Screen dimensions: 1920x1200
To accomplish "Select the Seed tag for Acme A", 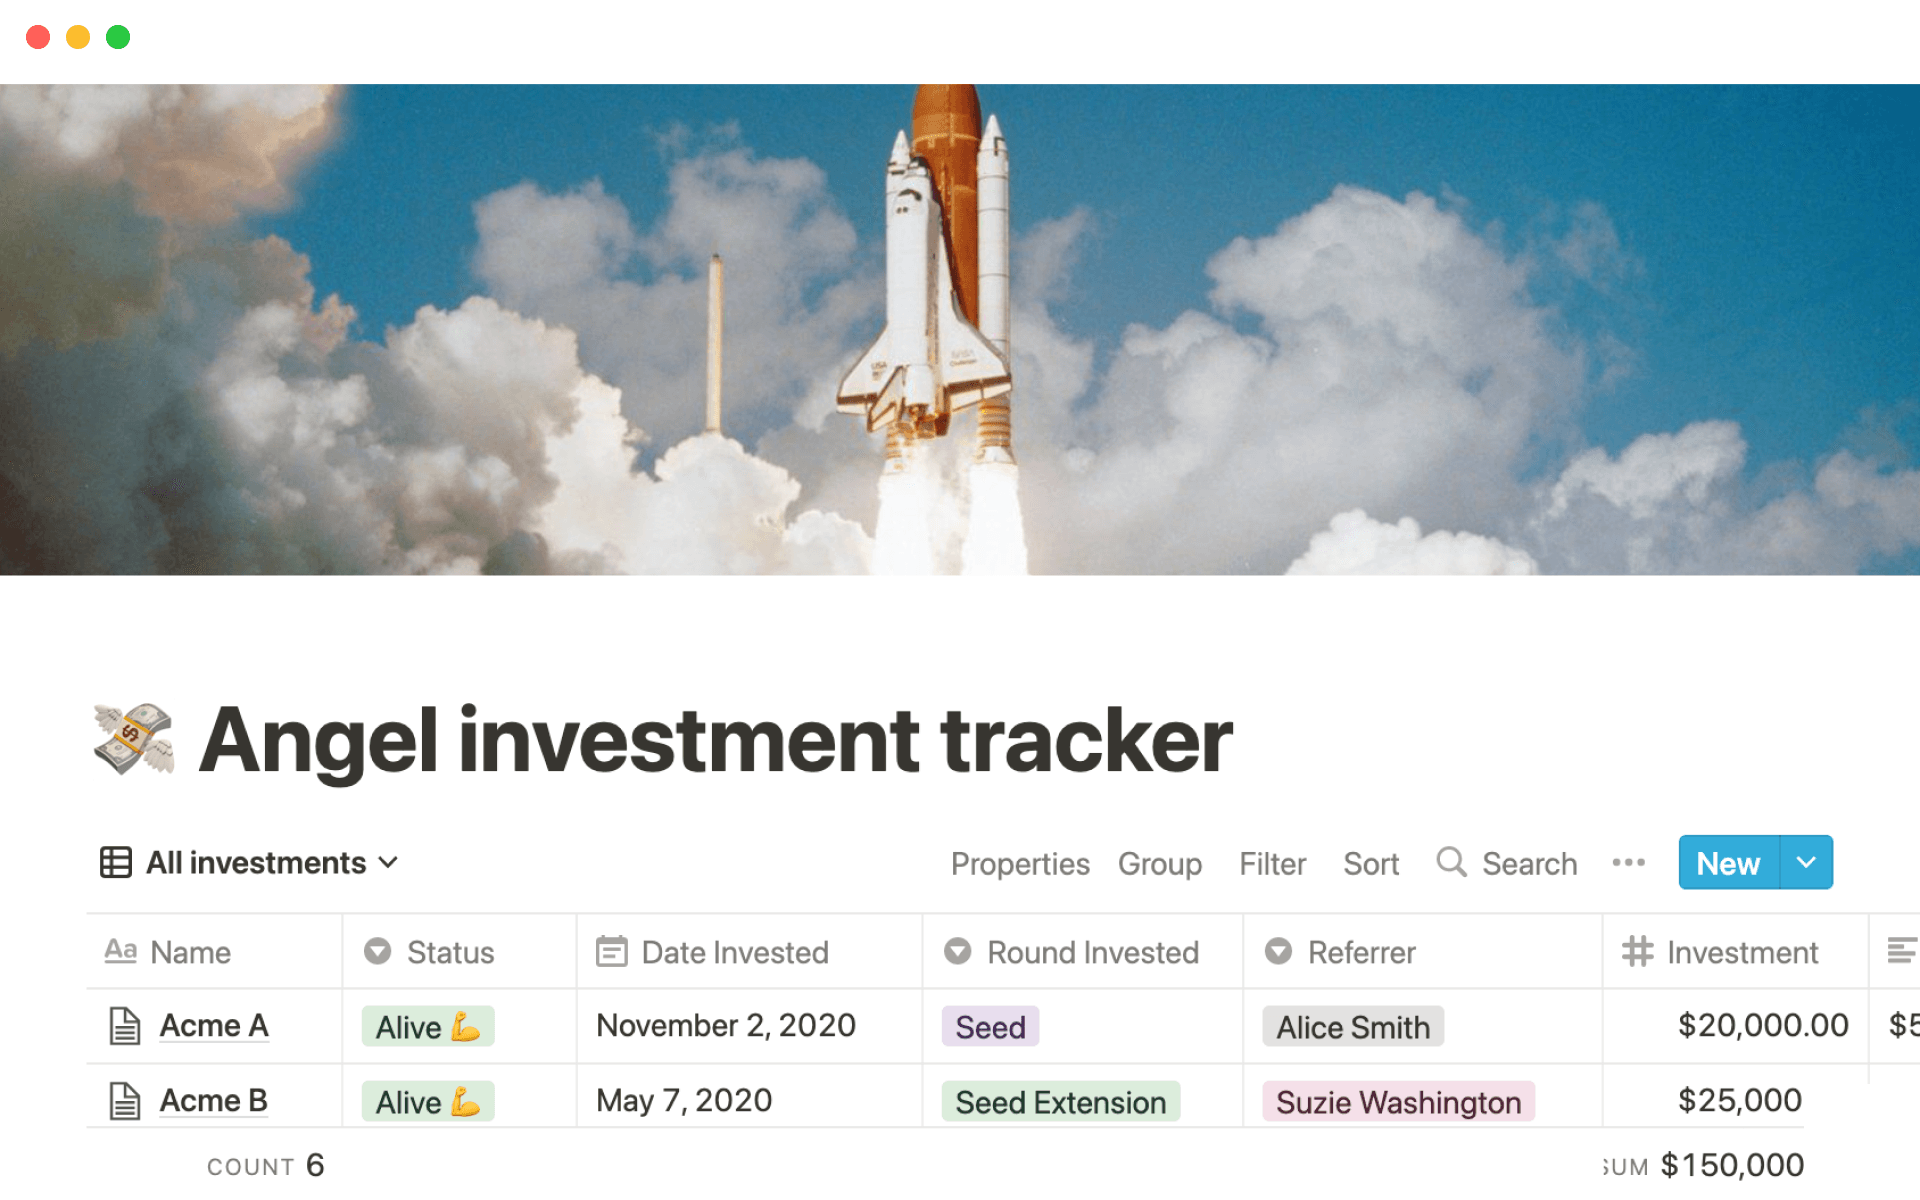I will 989,1026.
